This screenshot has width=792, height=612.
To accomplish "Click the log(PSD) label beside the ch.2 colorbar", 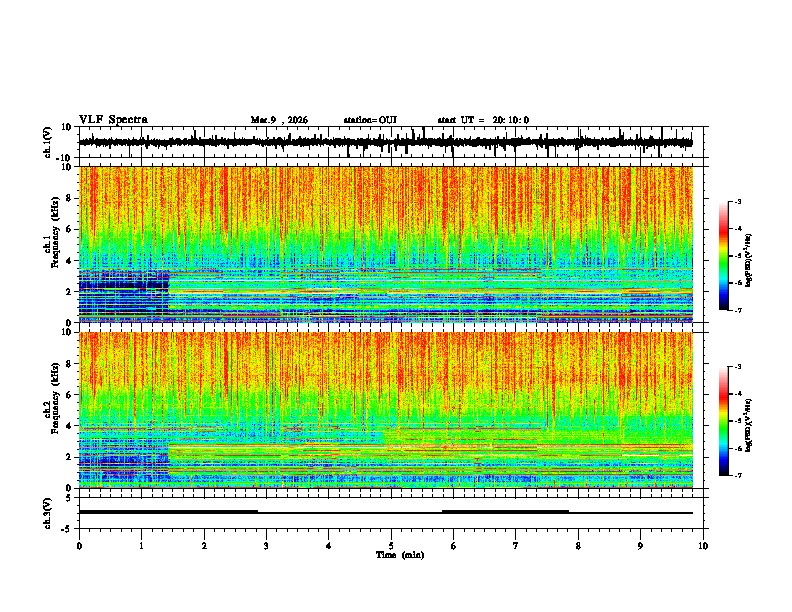I will [x=749, y=425].
